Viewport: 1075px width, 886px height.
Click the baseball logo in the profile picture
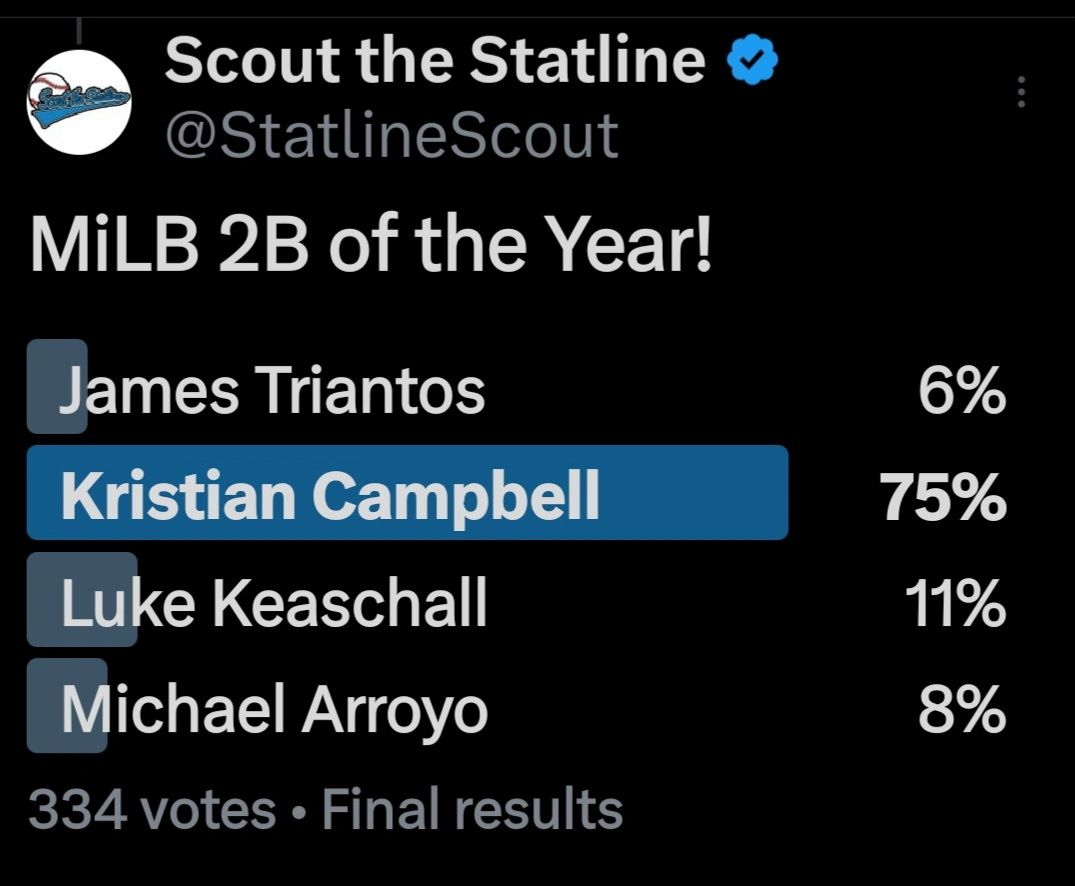(62, 95)
